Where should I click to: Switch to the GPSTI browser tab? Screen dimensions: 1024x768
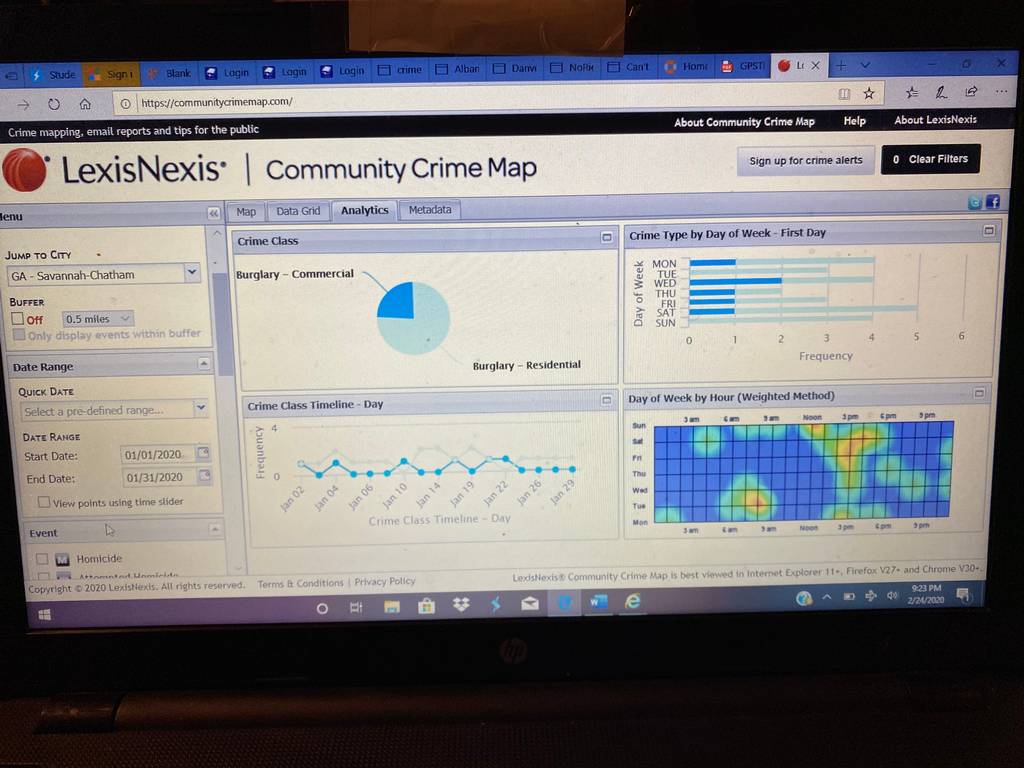(x=743, y=66)
